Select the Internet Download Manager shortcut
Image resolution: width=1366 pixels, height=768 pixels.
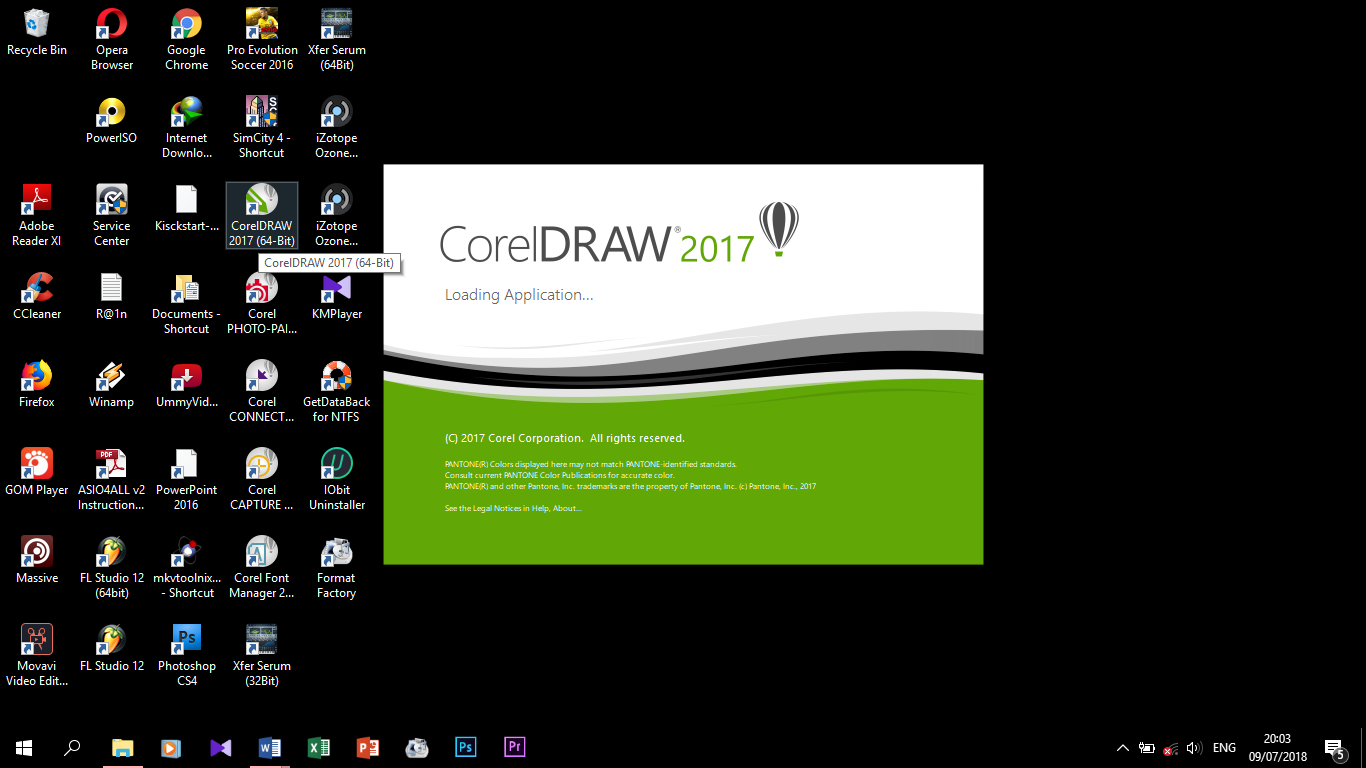click(x=187, y=128)
